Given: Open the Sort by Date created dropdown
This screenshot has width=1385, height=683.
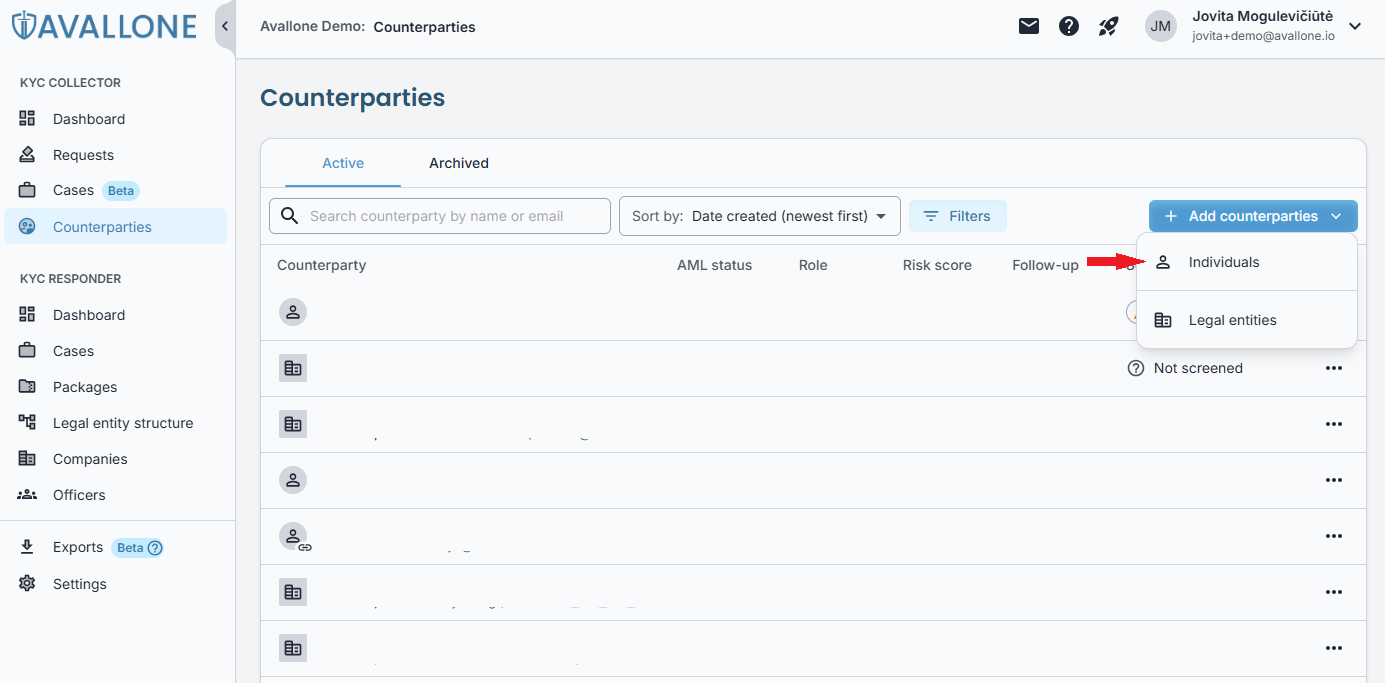Looking at the screenshot, I should point(760,216).
